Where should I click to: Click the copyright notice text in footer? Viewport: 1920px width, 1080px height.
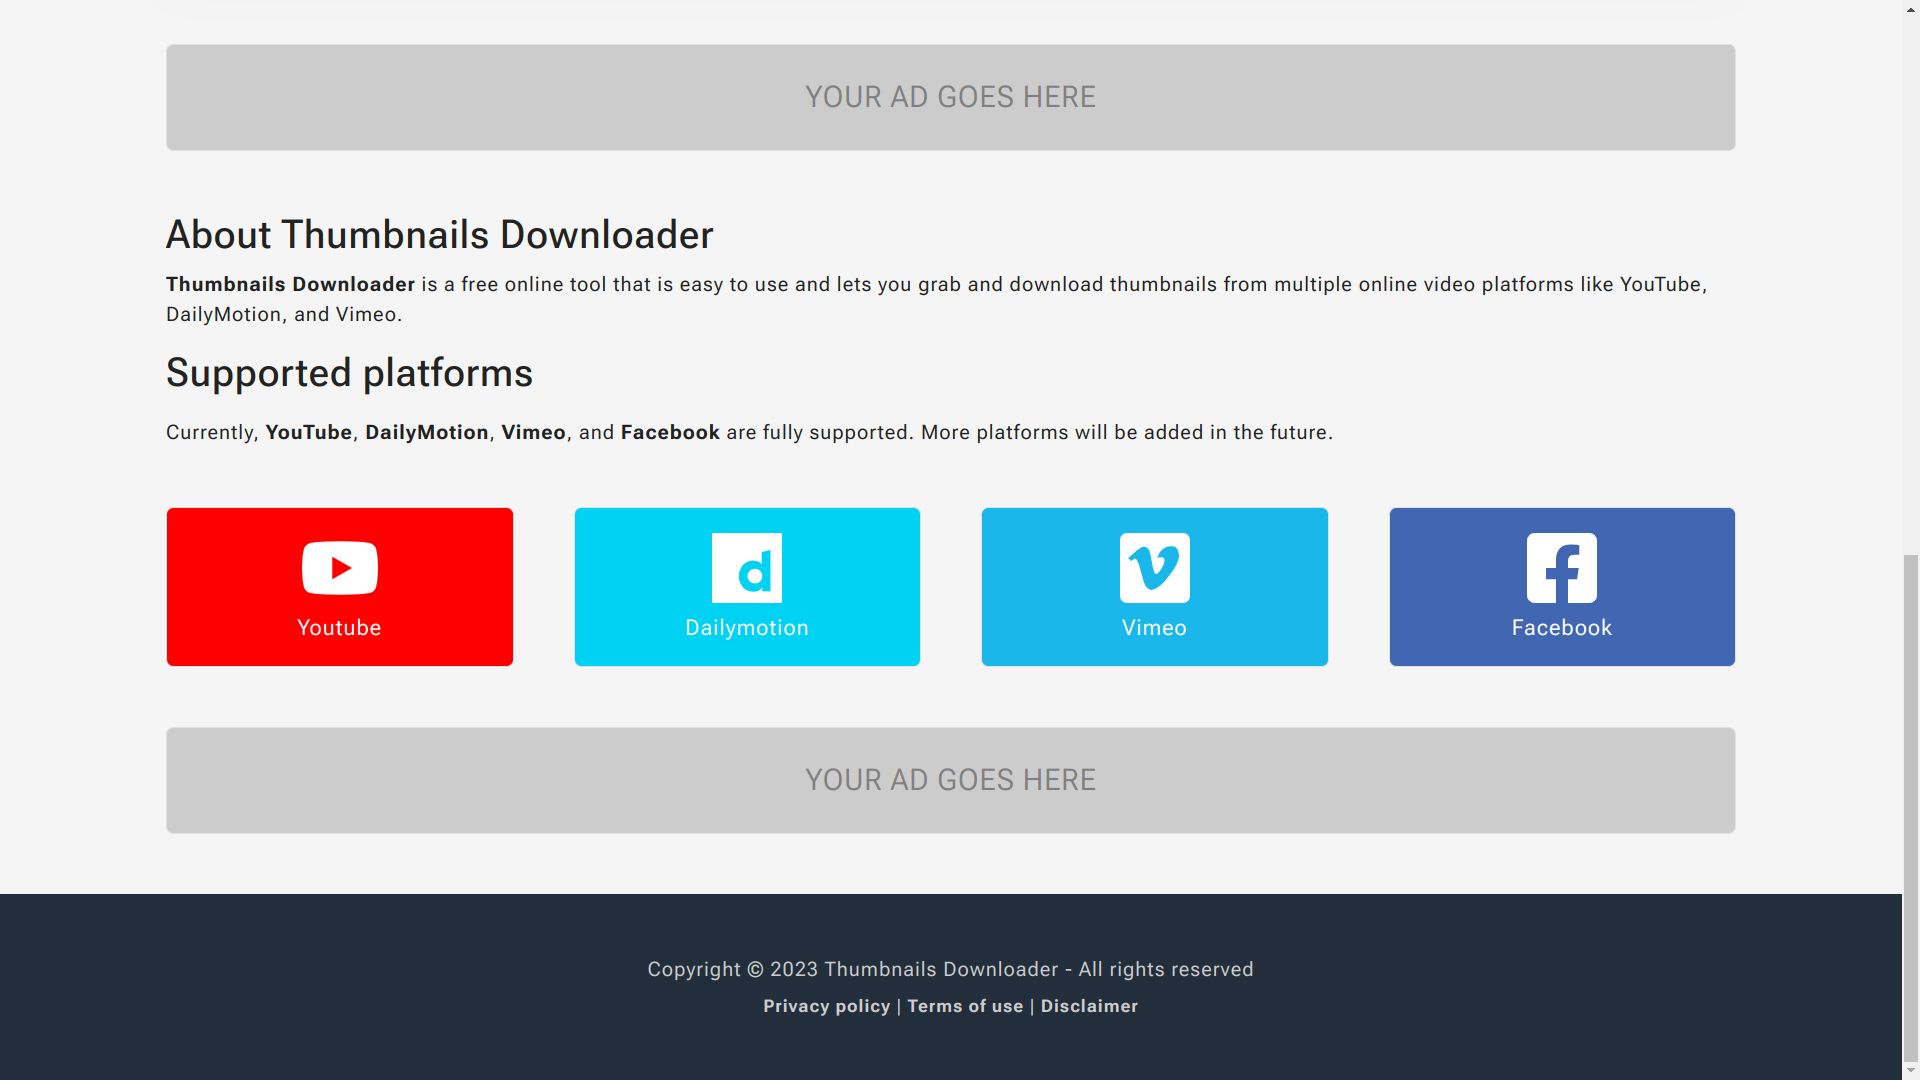[x=950, y=969]
